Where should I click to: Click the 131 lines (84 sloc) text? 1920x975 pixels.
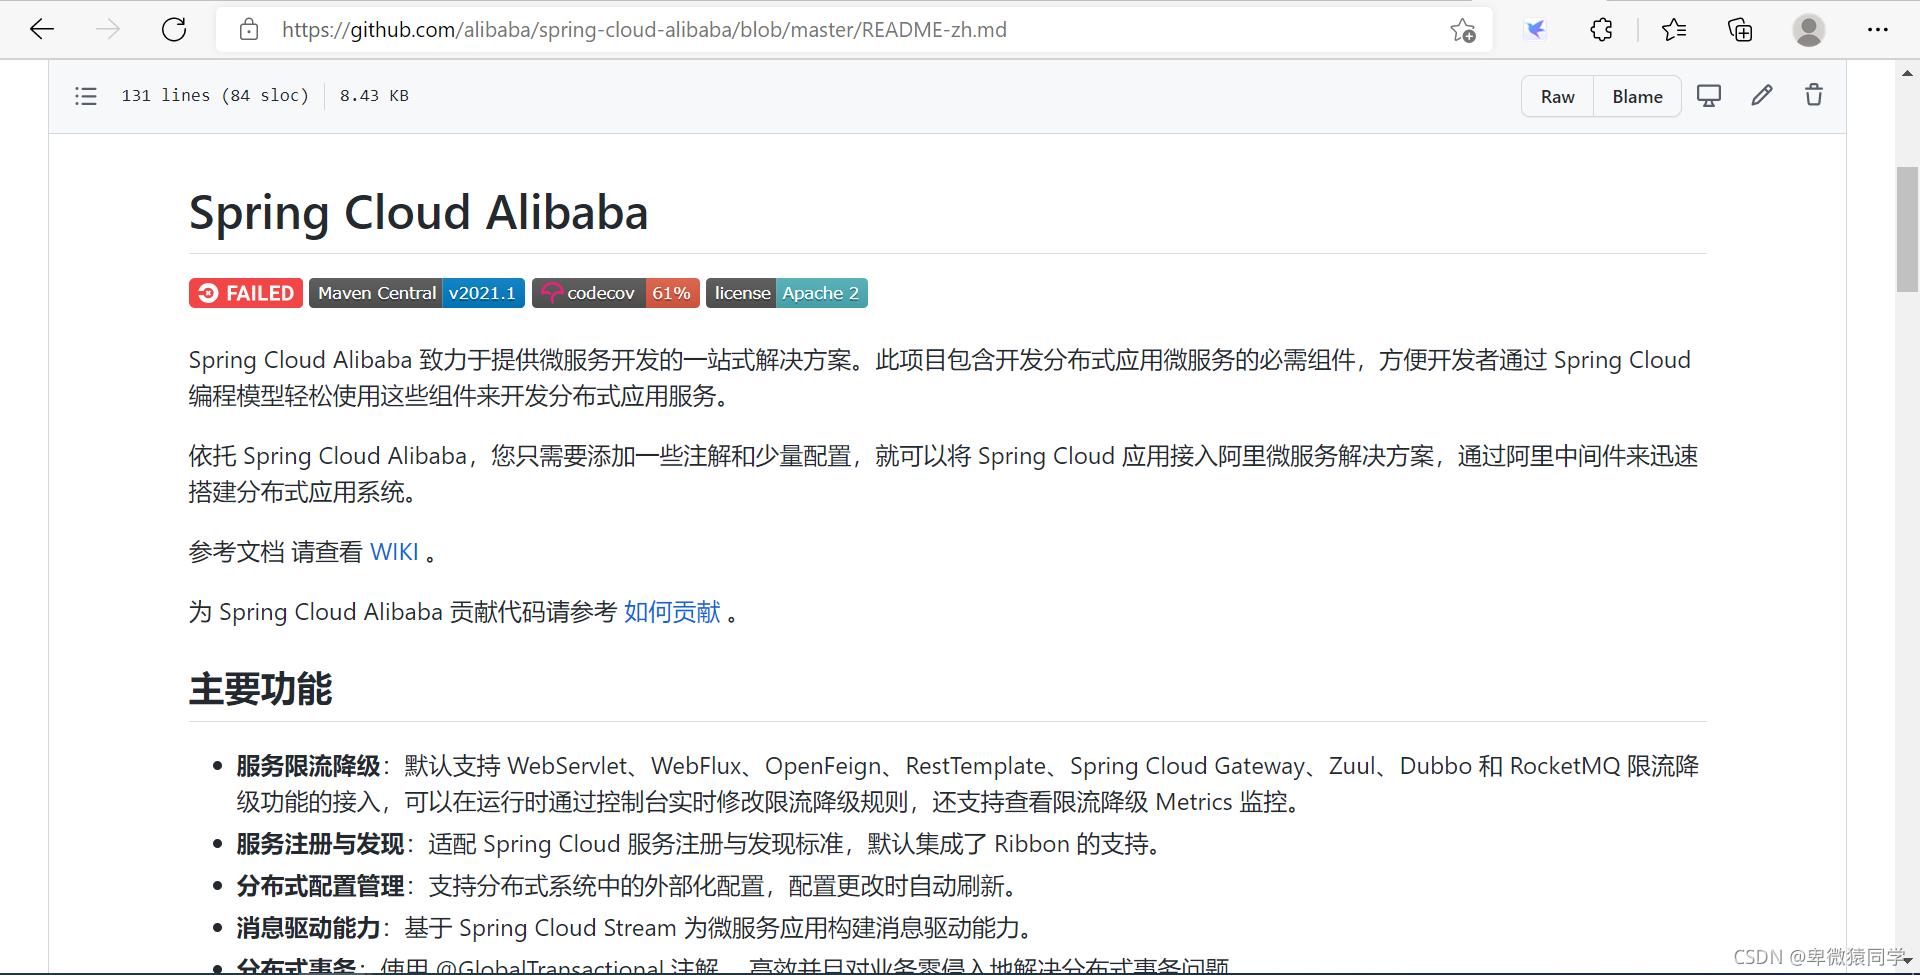[x=215, y=96]
